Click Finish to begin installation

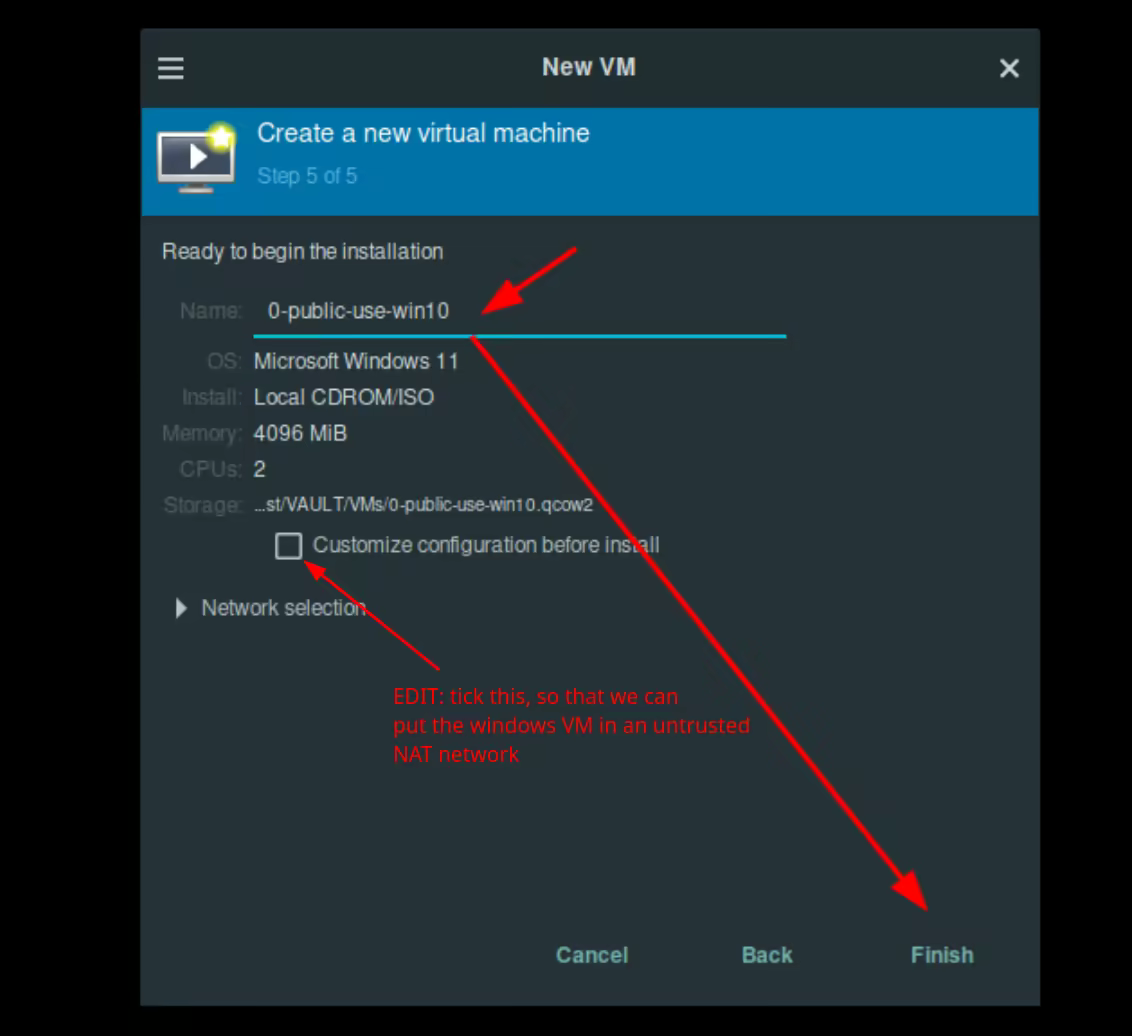[x=941, y=955]
